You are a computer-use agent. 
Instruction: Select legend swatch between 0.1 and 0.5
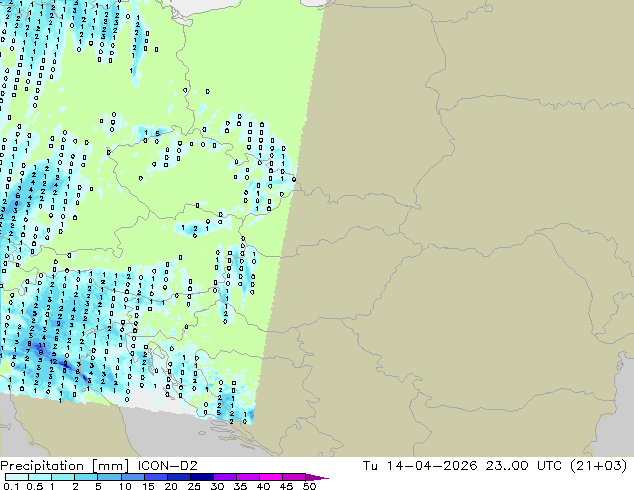point(17,477)
